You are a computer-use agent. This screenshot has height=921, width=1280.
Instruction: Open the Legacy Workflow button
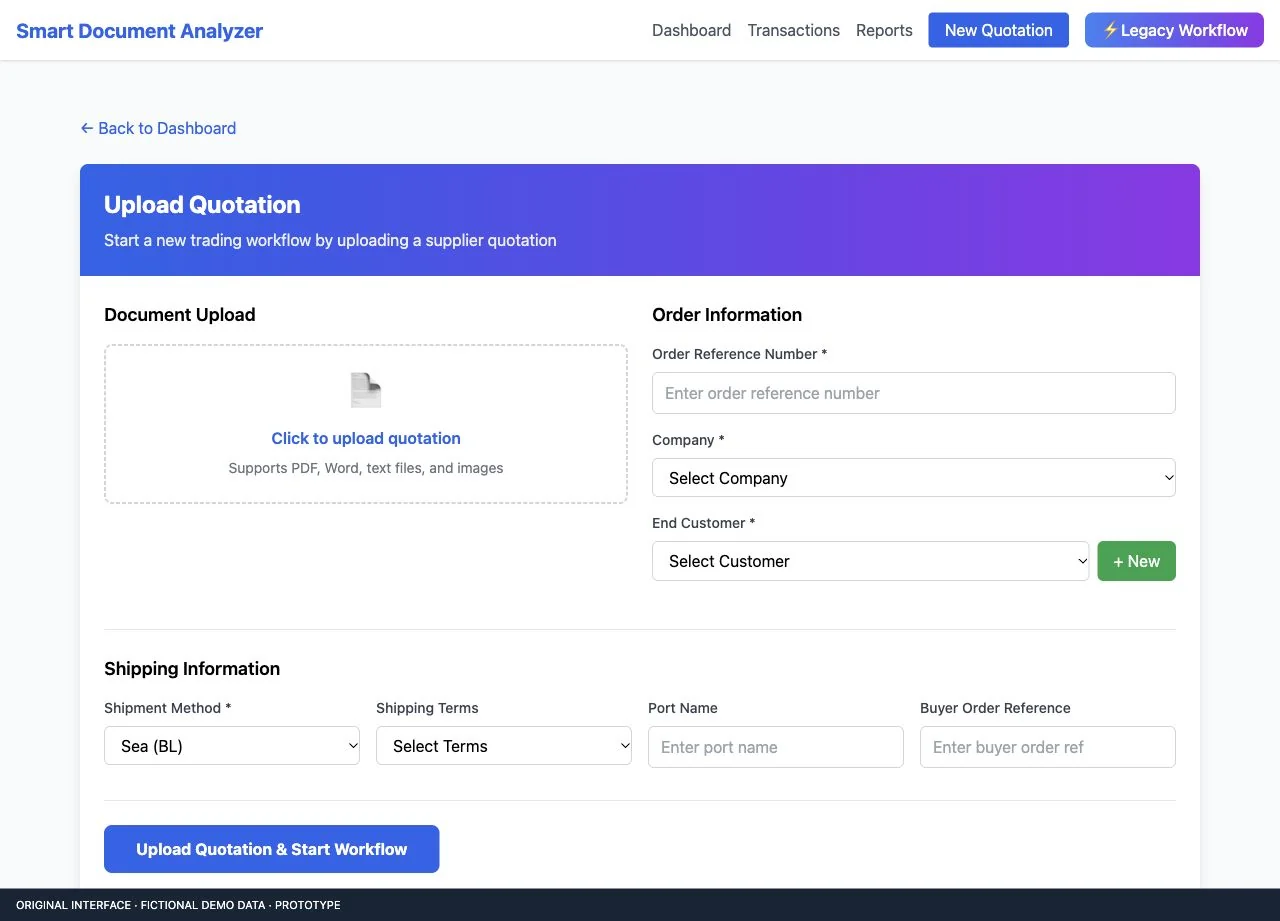pyautogui.click(x=1174, y=30)
